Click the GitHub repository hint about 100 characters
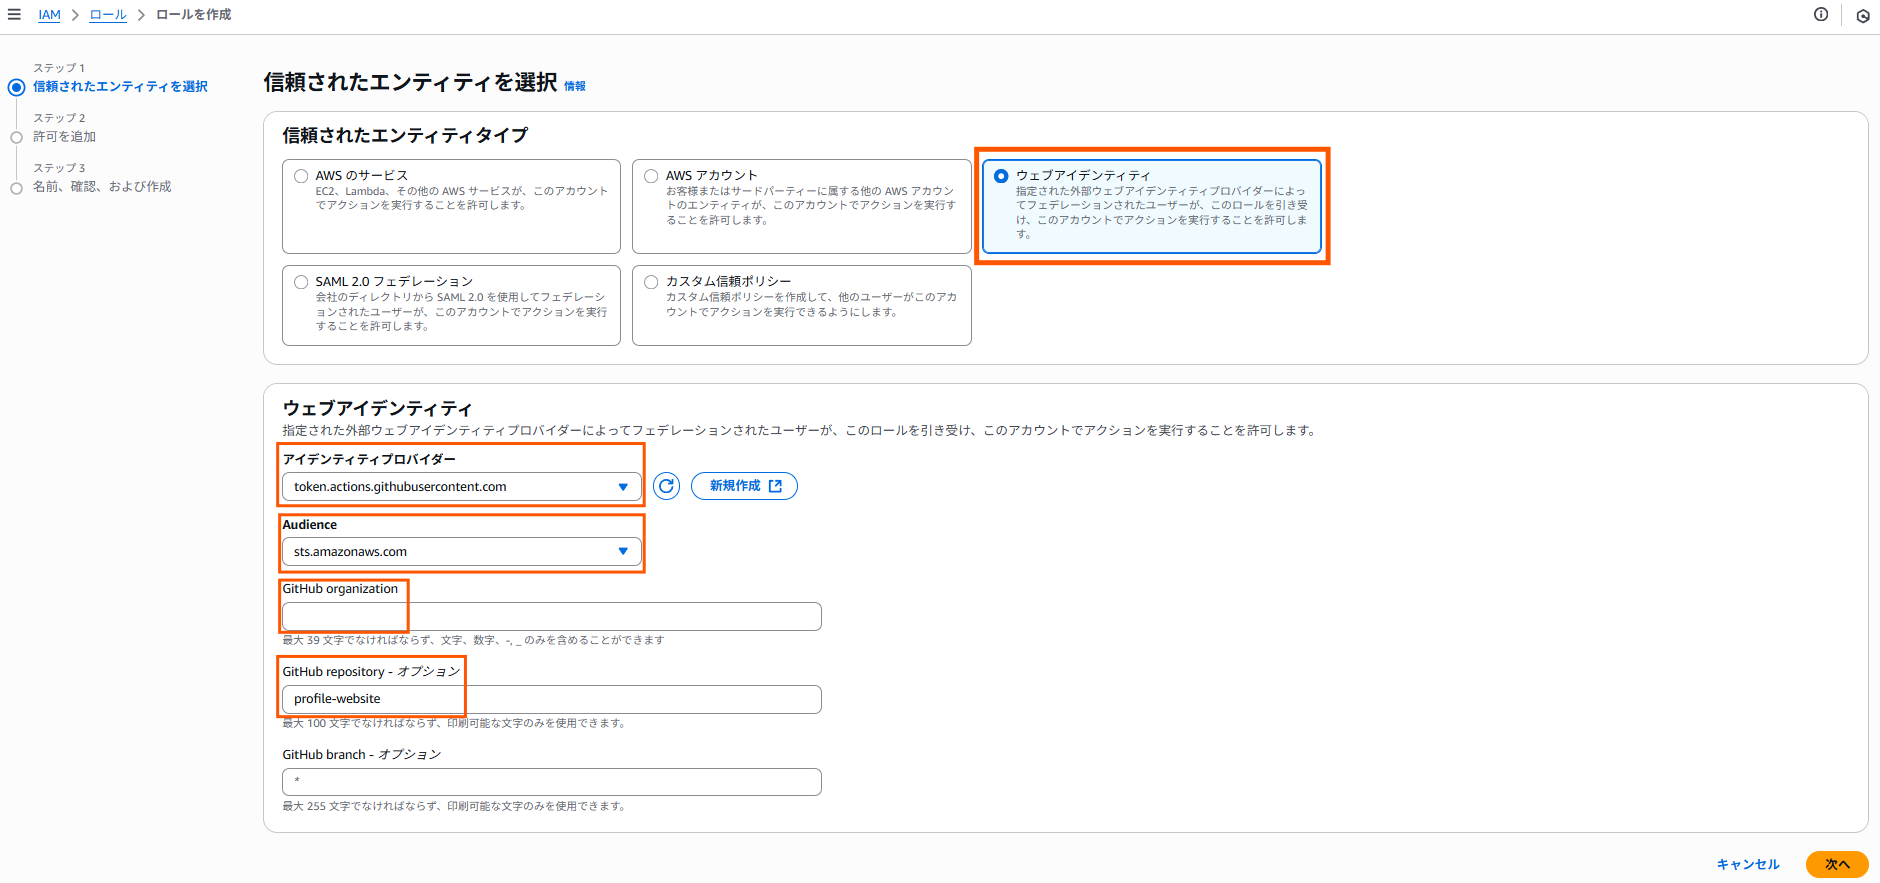The width and height of the screenshot is (1880, 883). pos(454,723)
